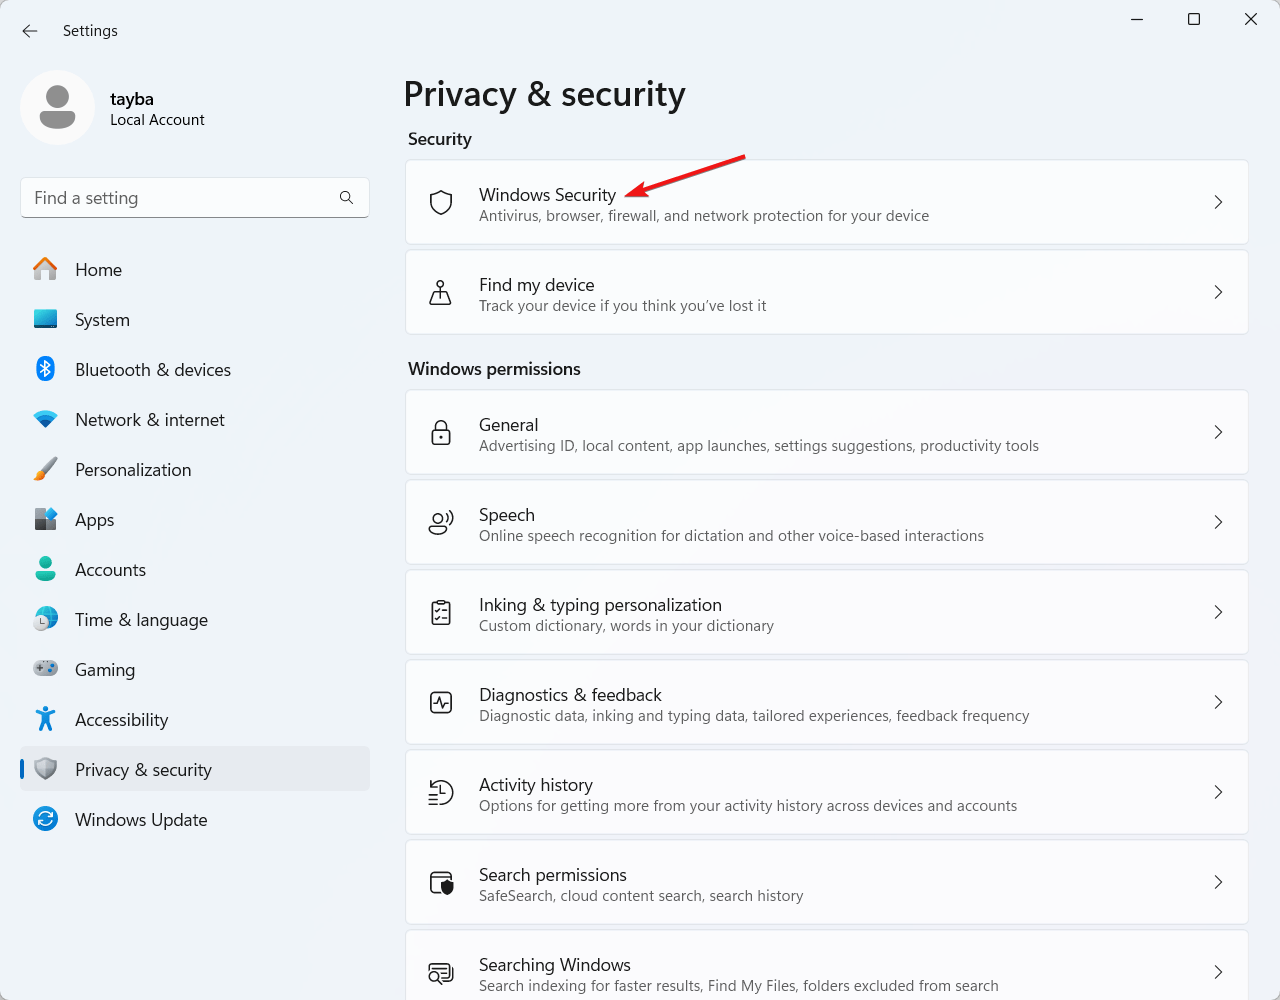
Task: Click the search magnifier in Find a setting
Action: 346,198
